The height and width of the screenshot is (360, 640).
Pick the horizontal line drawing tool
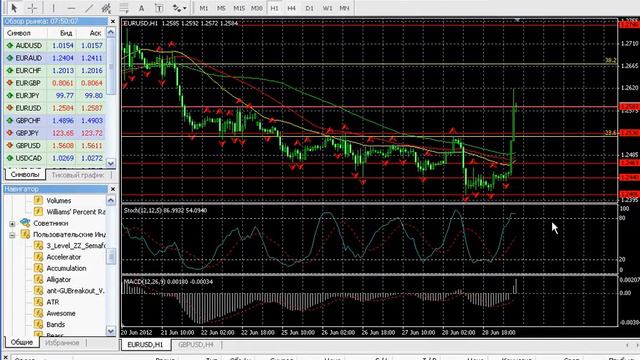(71, 8)
